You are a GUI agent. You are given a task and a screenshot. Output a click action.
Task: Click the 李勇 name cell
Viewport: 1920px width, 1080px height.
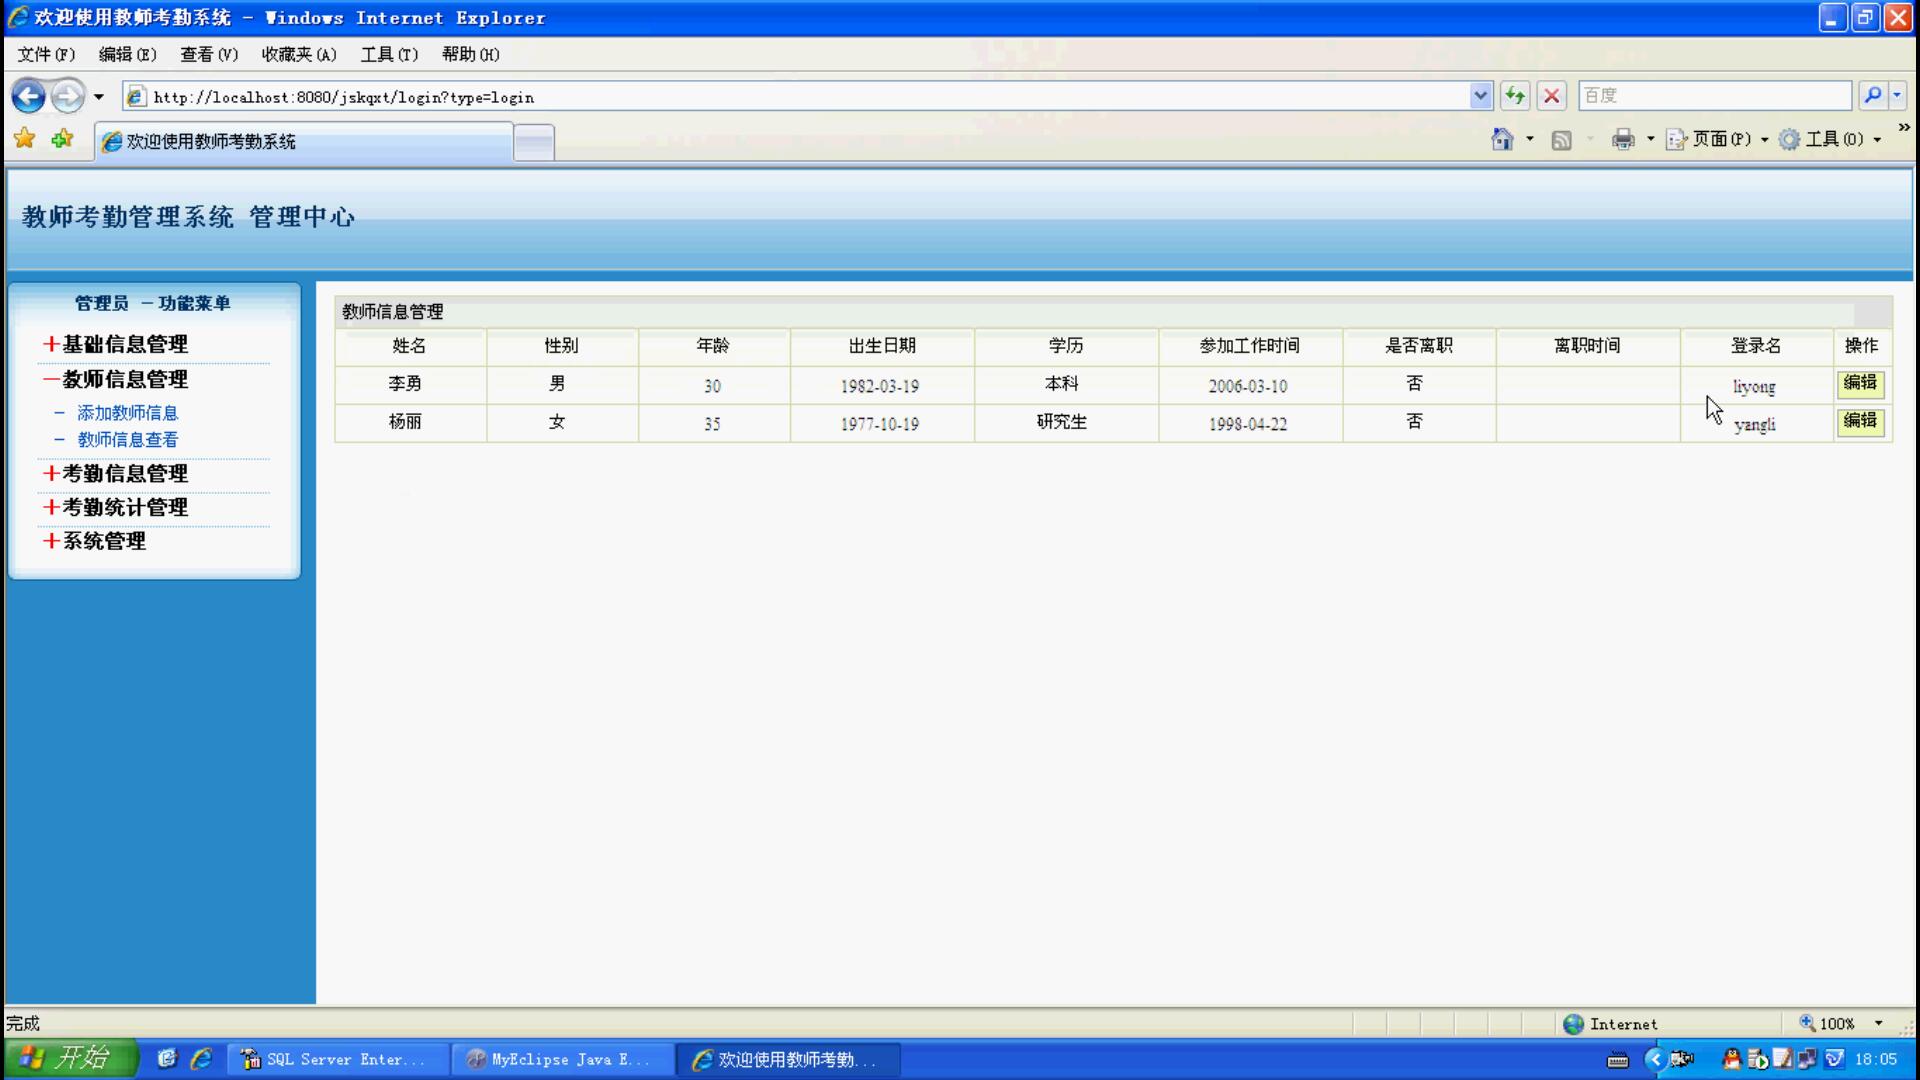click(411, 385)
